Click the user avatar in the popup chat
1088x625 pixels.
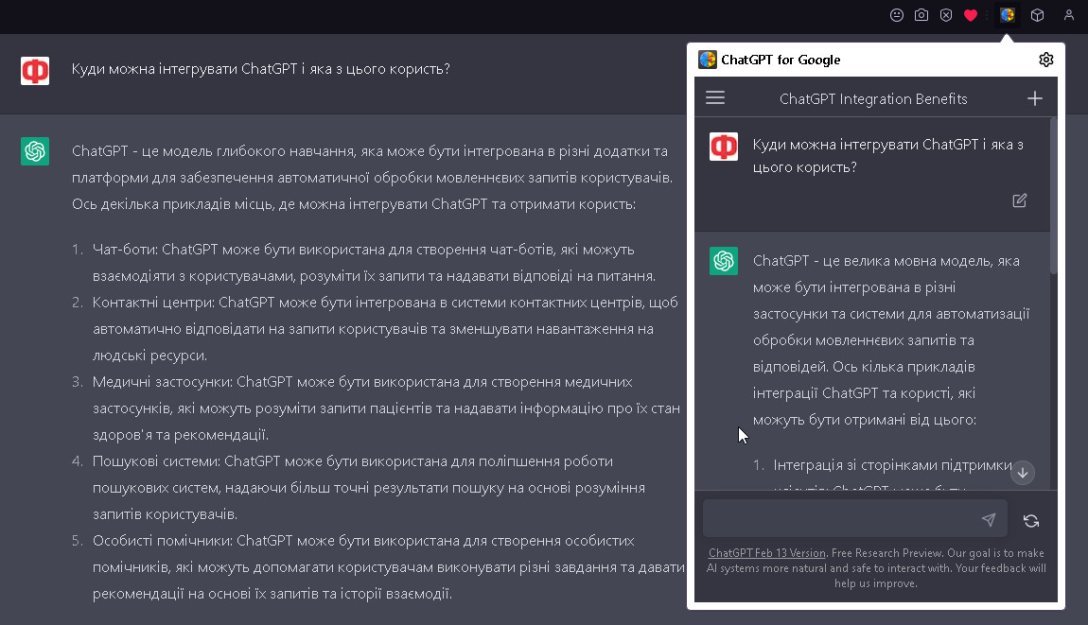click(x=724, y=146)
